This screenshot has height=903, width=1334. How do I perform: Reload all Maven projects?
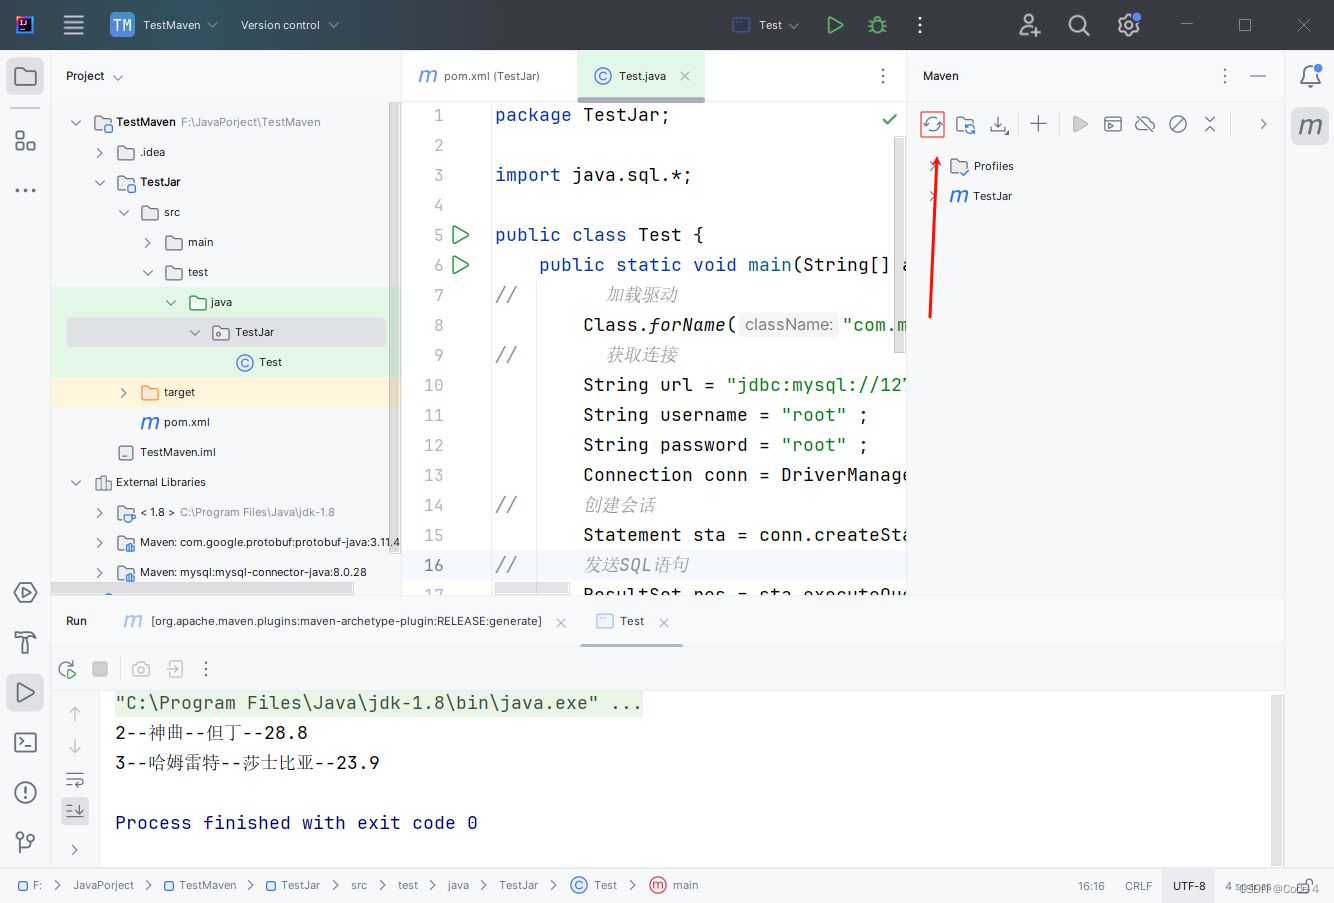pos(932,124)
